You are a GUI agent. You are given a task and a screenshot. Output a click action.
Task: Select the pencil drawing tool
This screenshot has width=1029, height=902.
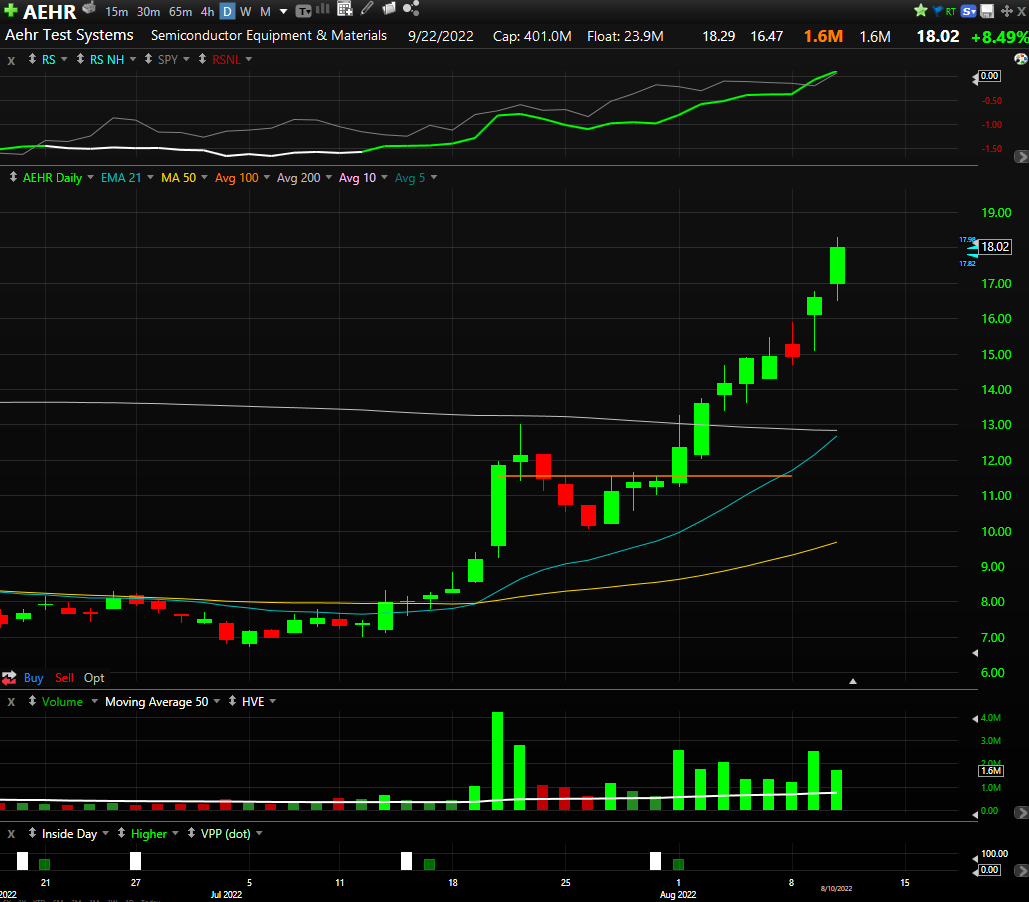tap(367, 9)
